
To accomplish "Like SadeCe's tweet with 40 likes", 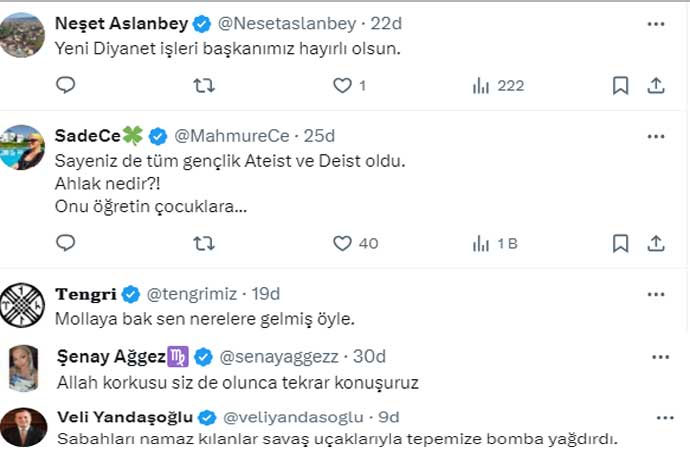I will click(343, 243).
